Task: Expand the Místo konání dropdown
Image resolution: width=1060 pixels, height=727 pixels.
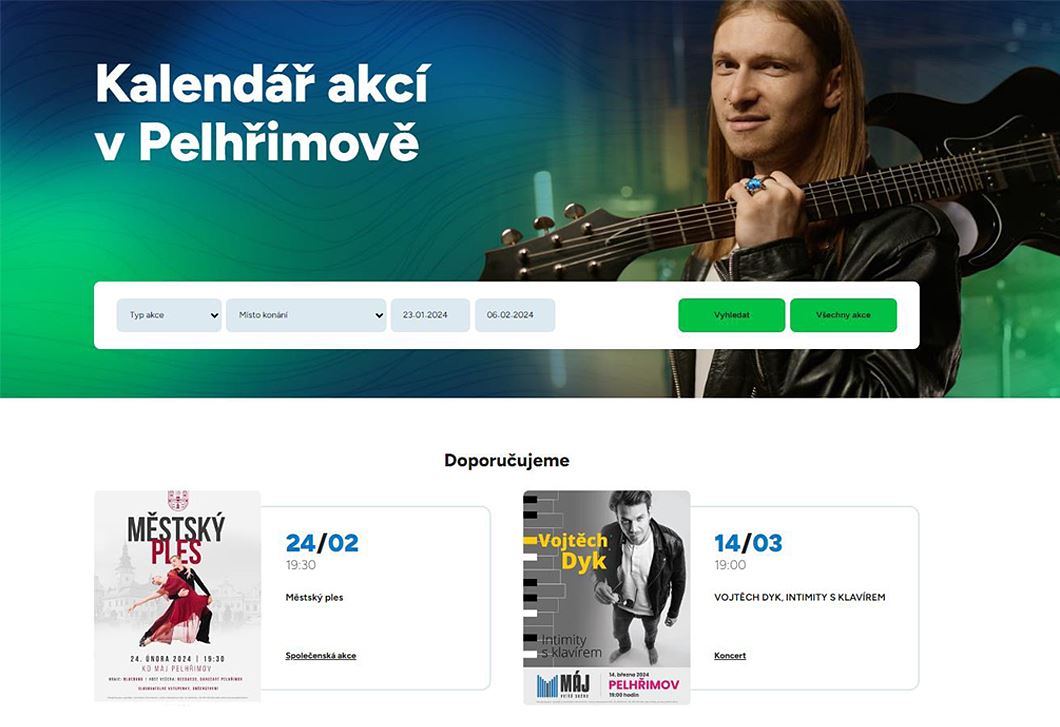Action: [306, 315]
